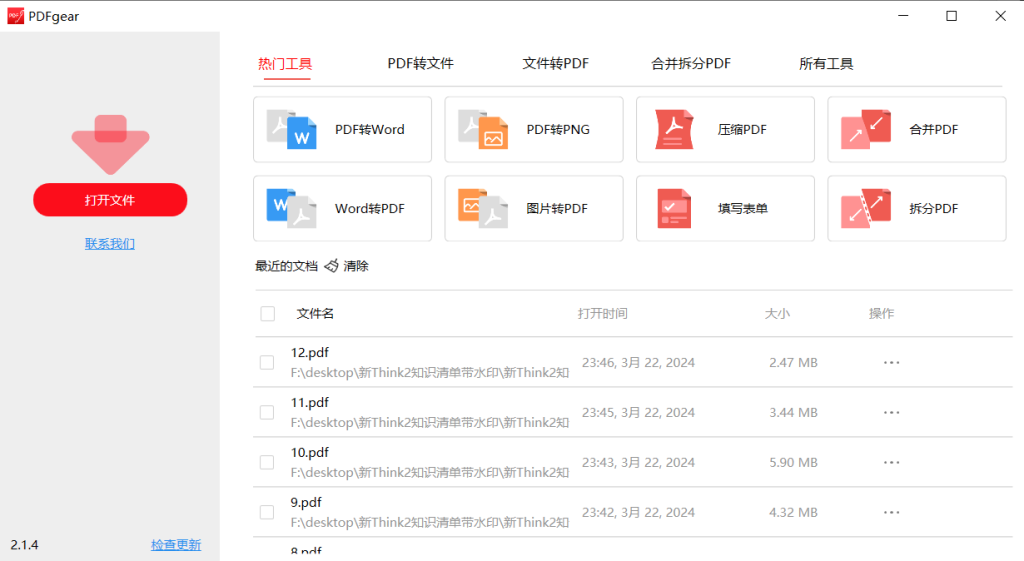Switch to the PDF转文件 tab
The width and height of the screenshot is (1024, 561).
421,64
